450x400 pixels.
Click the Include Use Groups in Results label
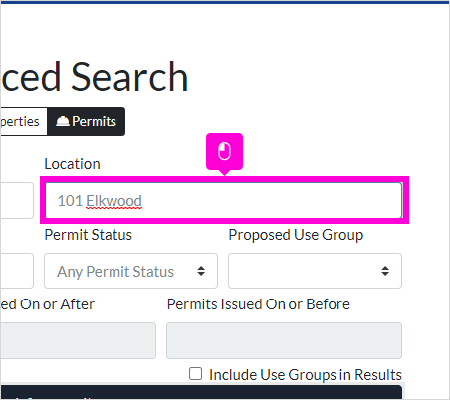point(305,375)
